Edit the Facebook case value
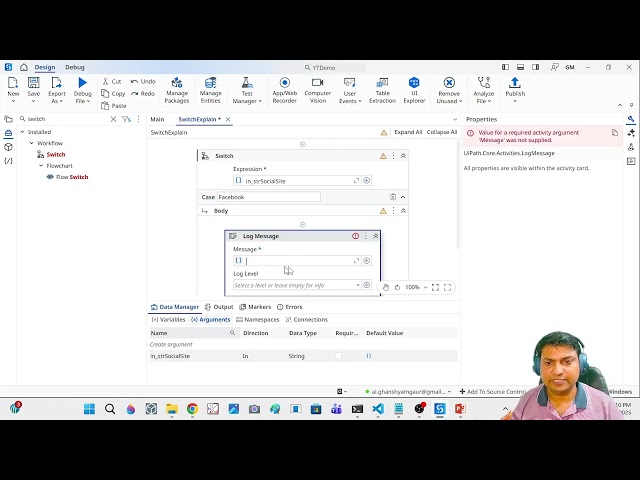The height and width of the screenshot is (480, 640). click(269, 197)
